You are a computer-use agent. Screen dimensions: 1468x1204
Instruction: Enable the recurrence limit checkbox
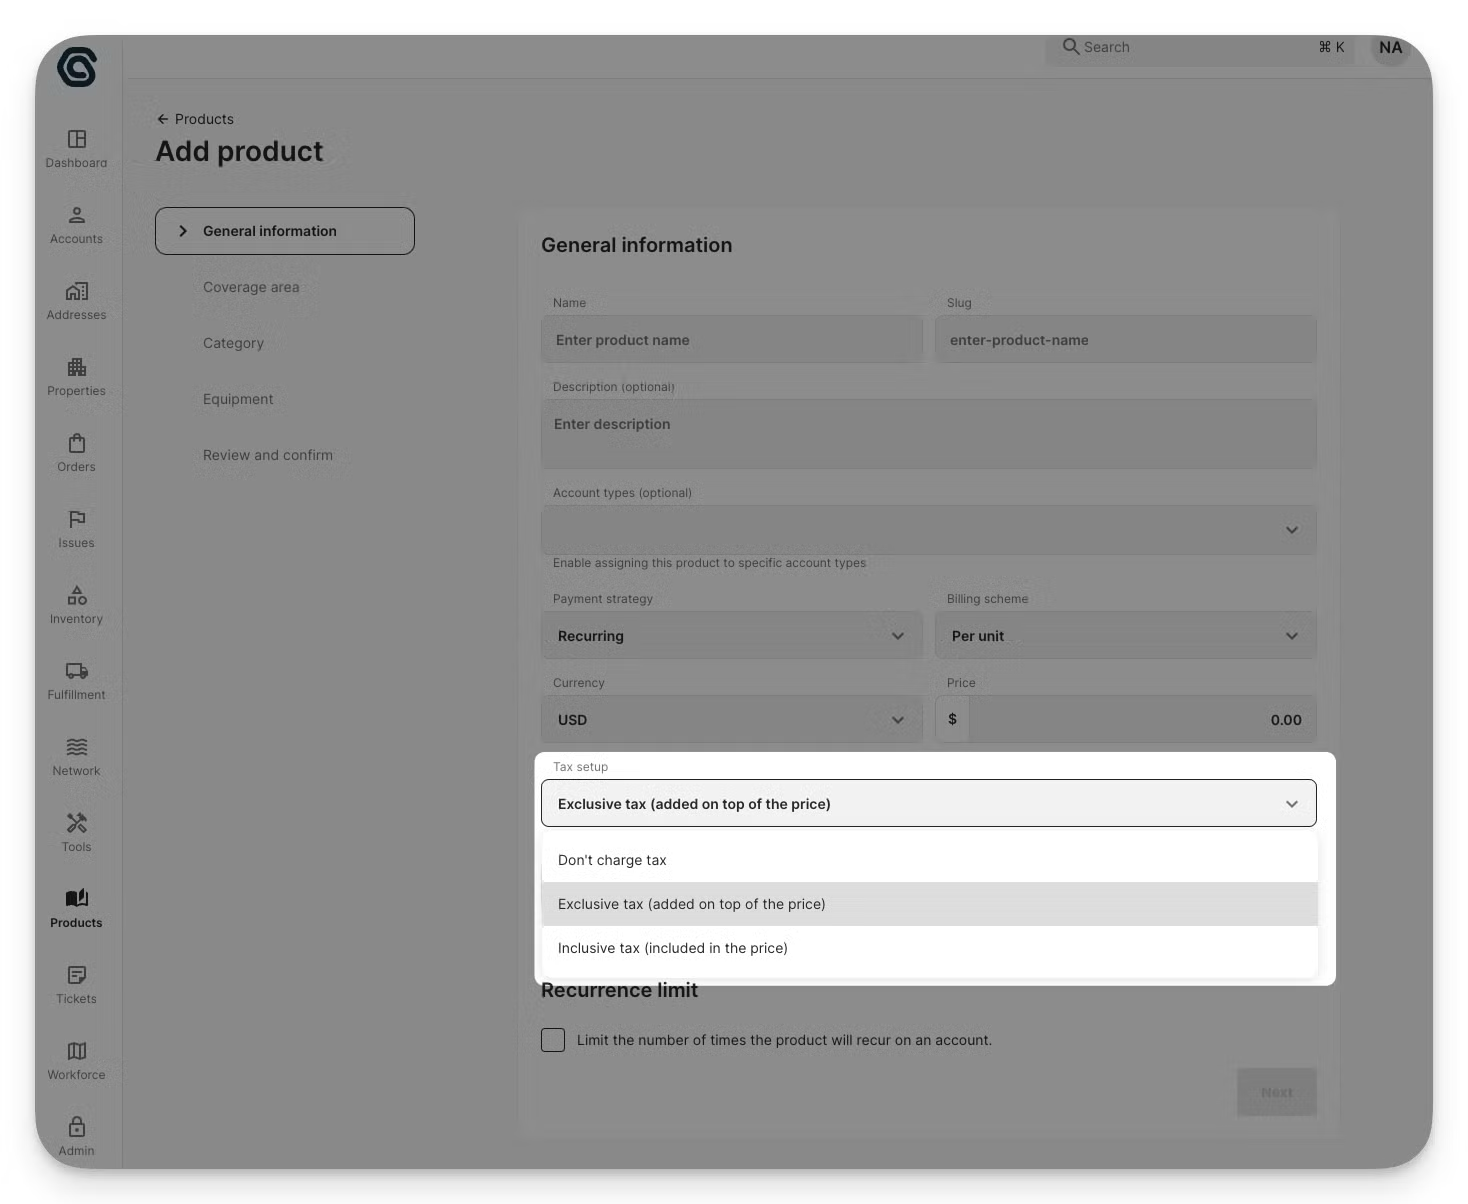553,1040
